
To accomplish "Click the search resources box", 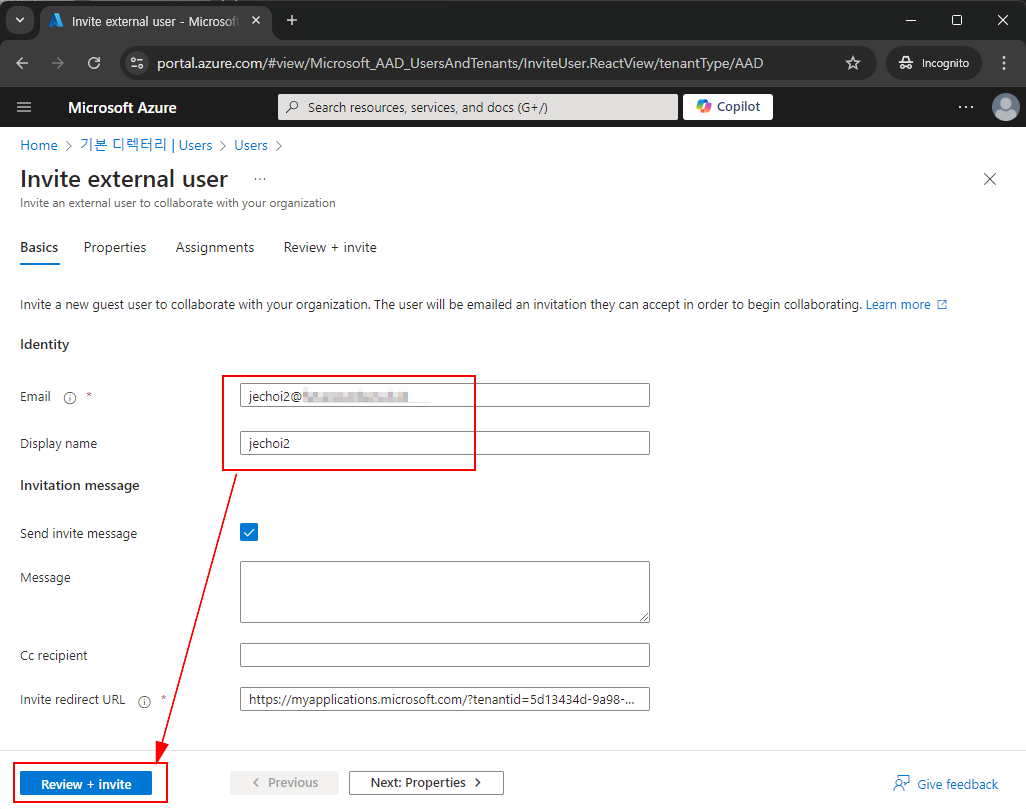I will click(x=478, y=107).
